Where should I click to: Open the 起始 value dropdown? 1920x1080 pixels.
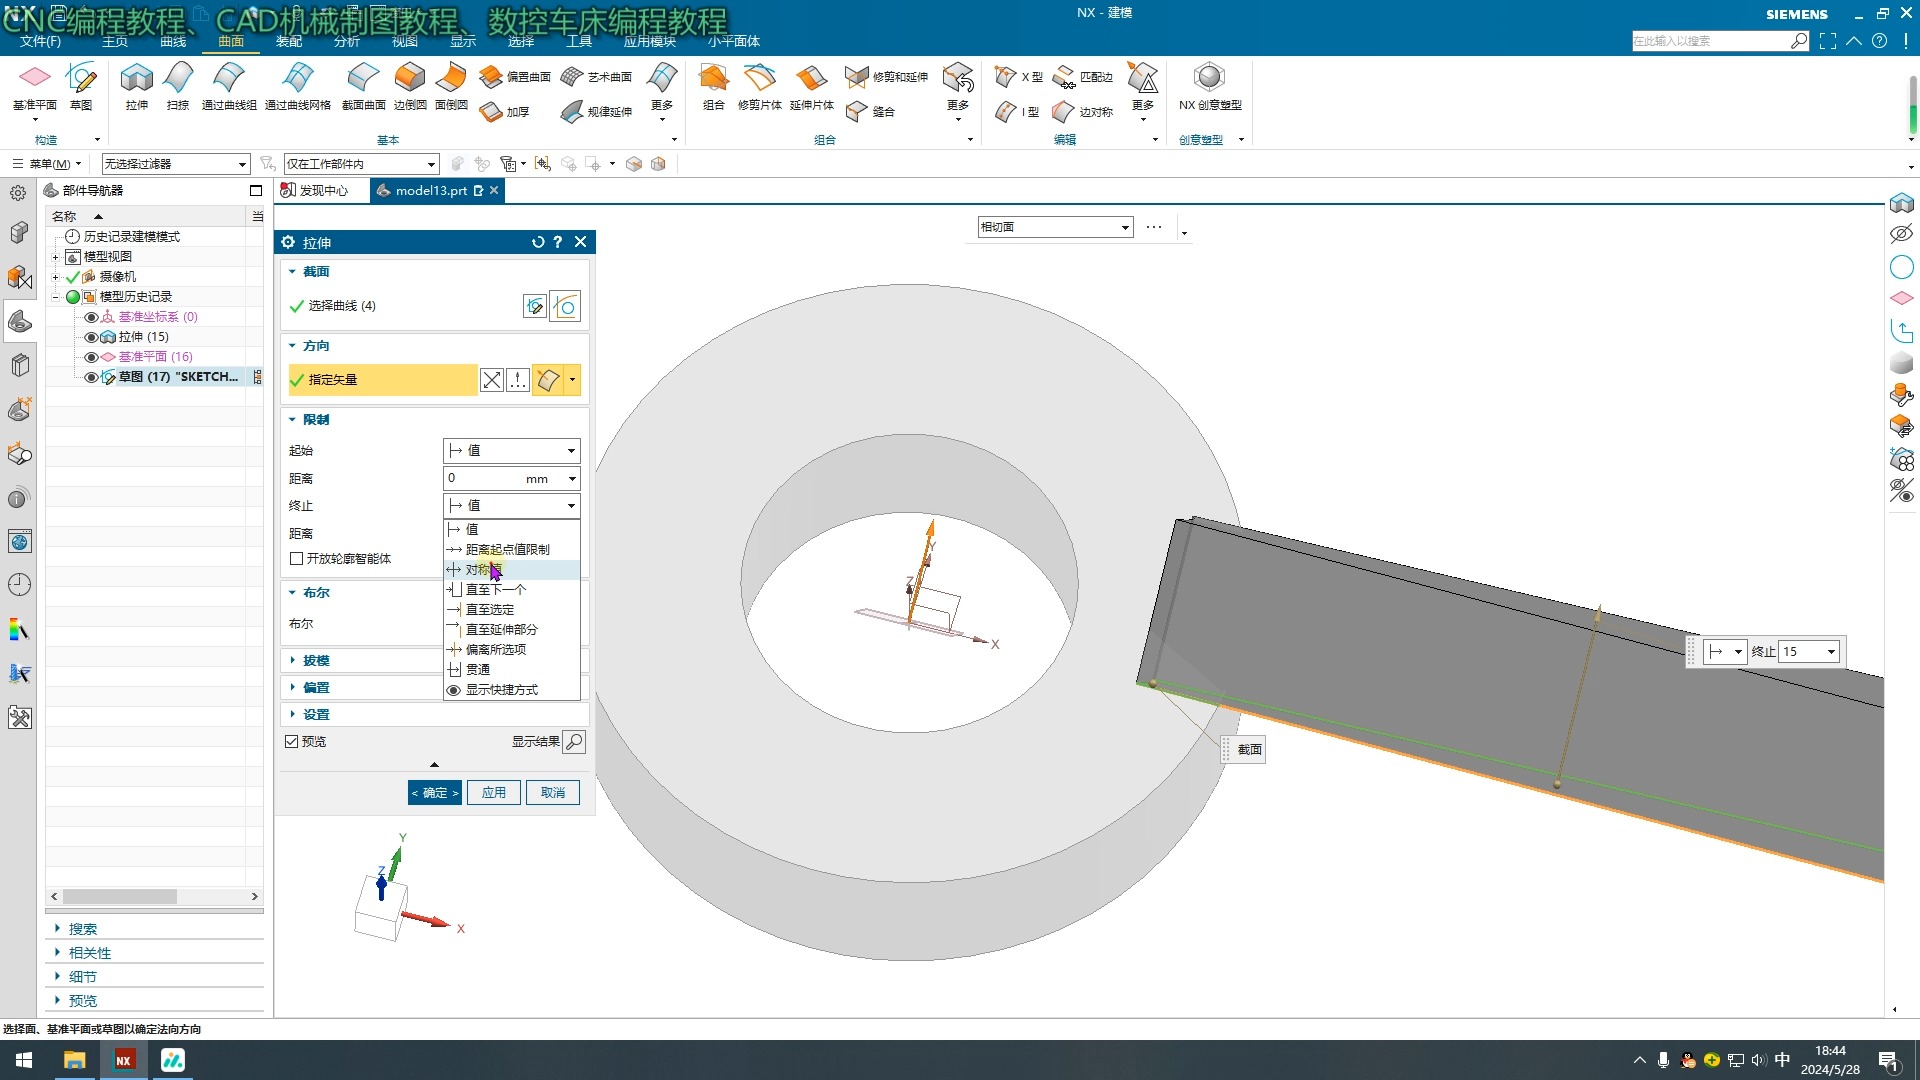click(x=511, y=451)
